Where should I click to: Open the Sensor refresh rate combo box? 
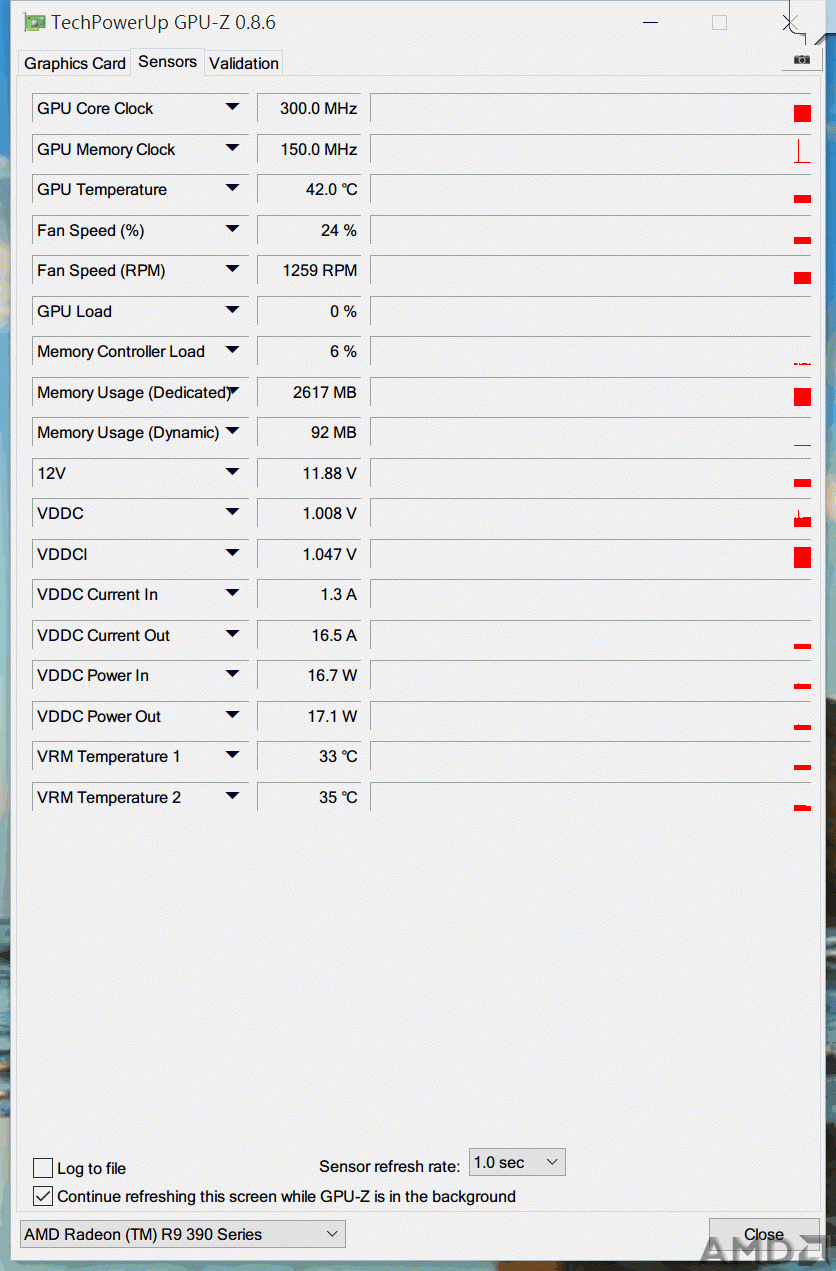(x=517, y=1162)
